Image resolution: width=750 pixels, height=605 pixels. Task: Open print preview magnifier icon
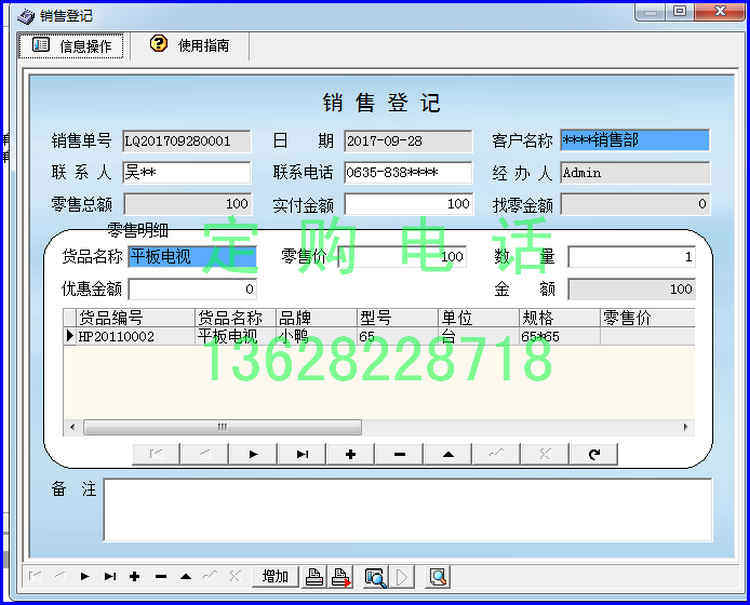(x=375, y=577)
